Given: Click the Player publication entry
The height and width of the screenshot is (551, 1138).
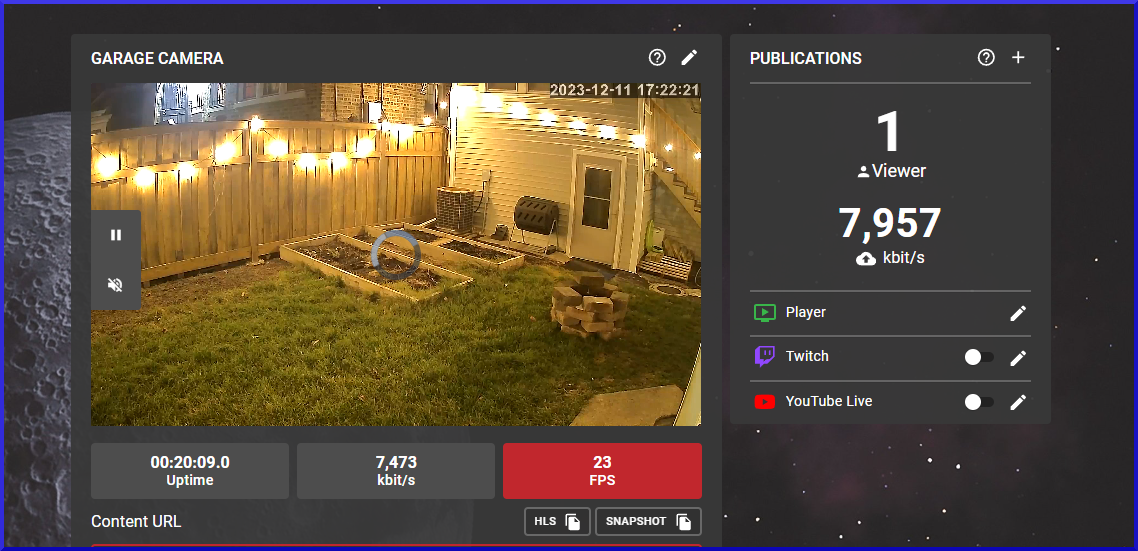Looking at the screenshot, I should (805, 313).
